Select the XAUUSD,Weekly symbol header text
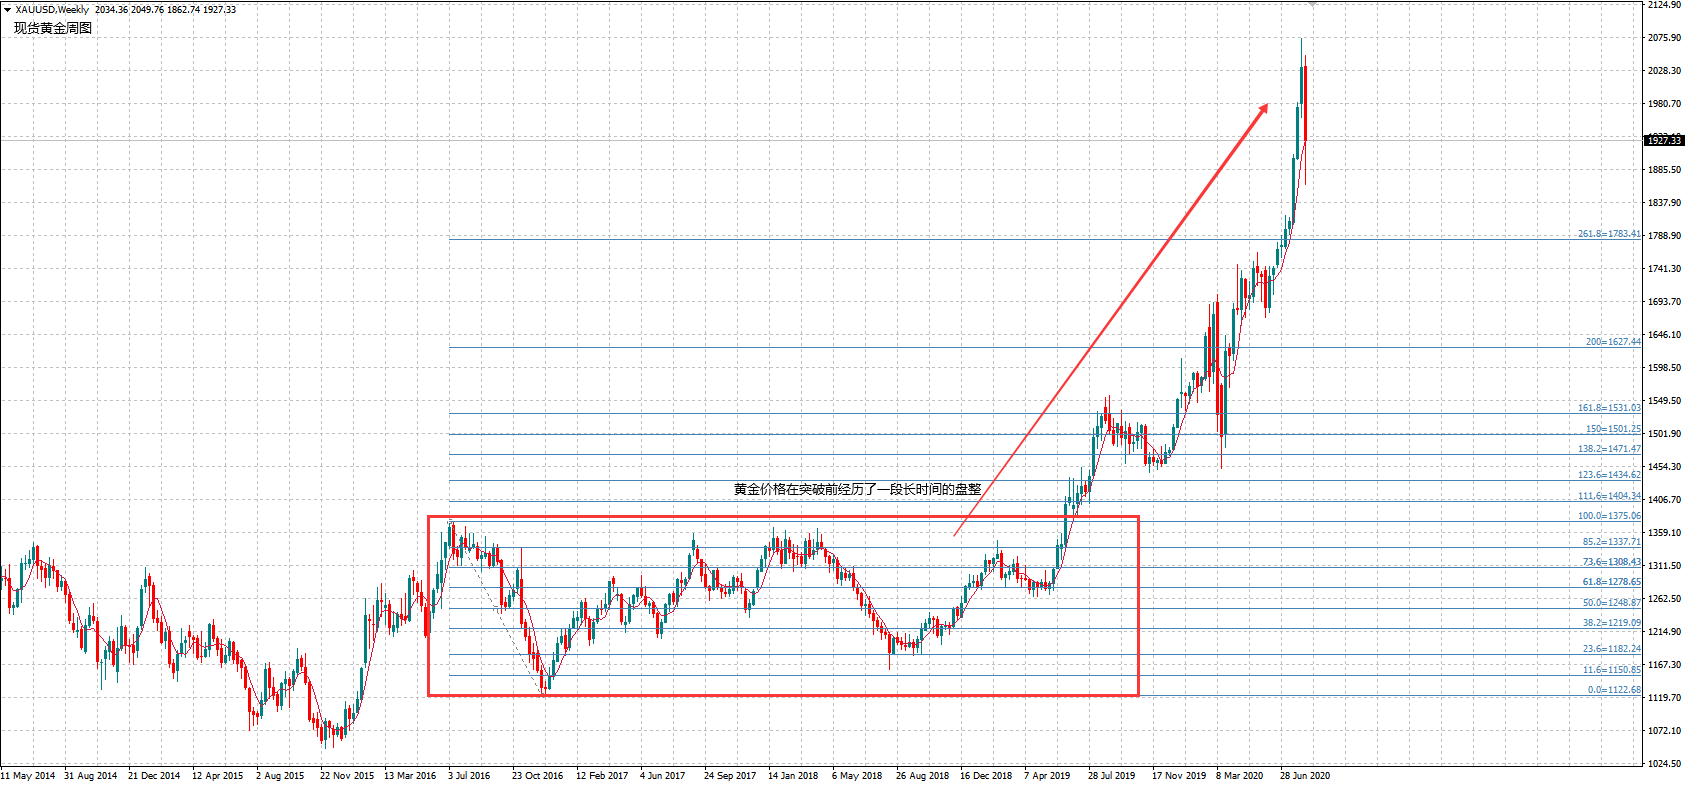Viewport: 1688px width, 786px height. [x=52, y=9]
